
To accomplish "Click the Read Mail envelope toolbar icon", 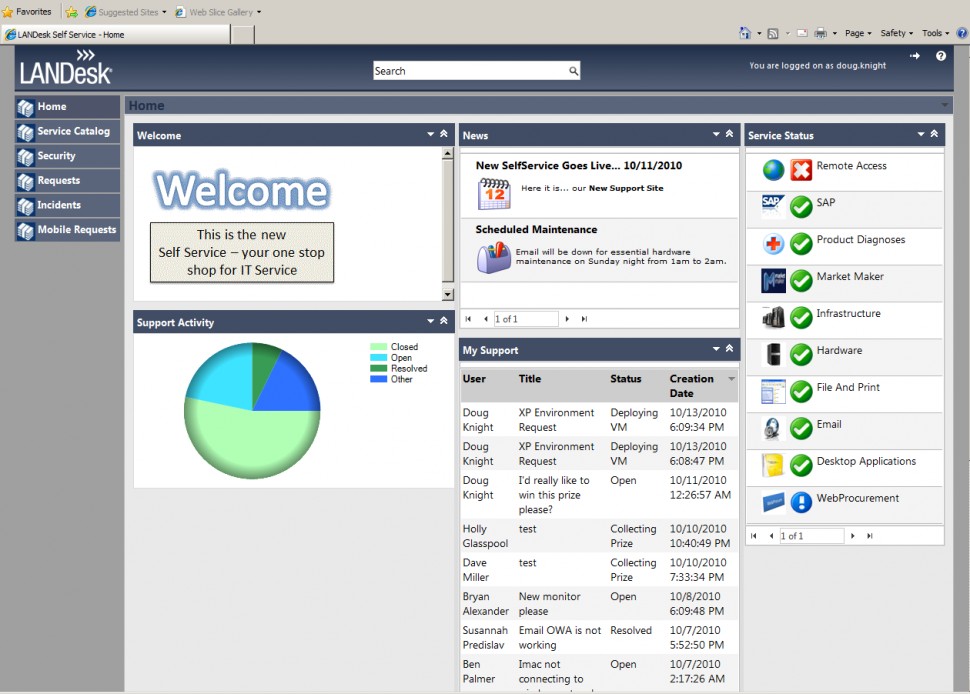I will (802, 33).
